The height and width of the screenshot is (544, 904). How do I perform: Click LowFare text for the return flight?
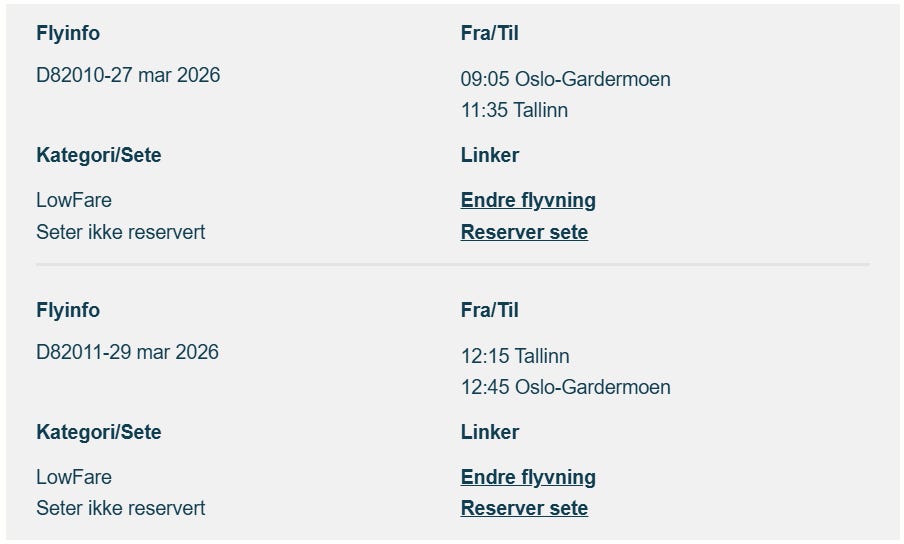pyautogui.click(x=74, y=478)
